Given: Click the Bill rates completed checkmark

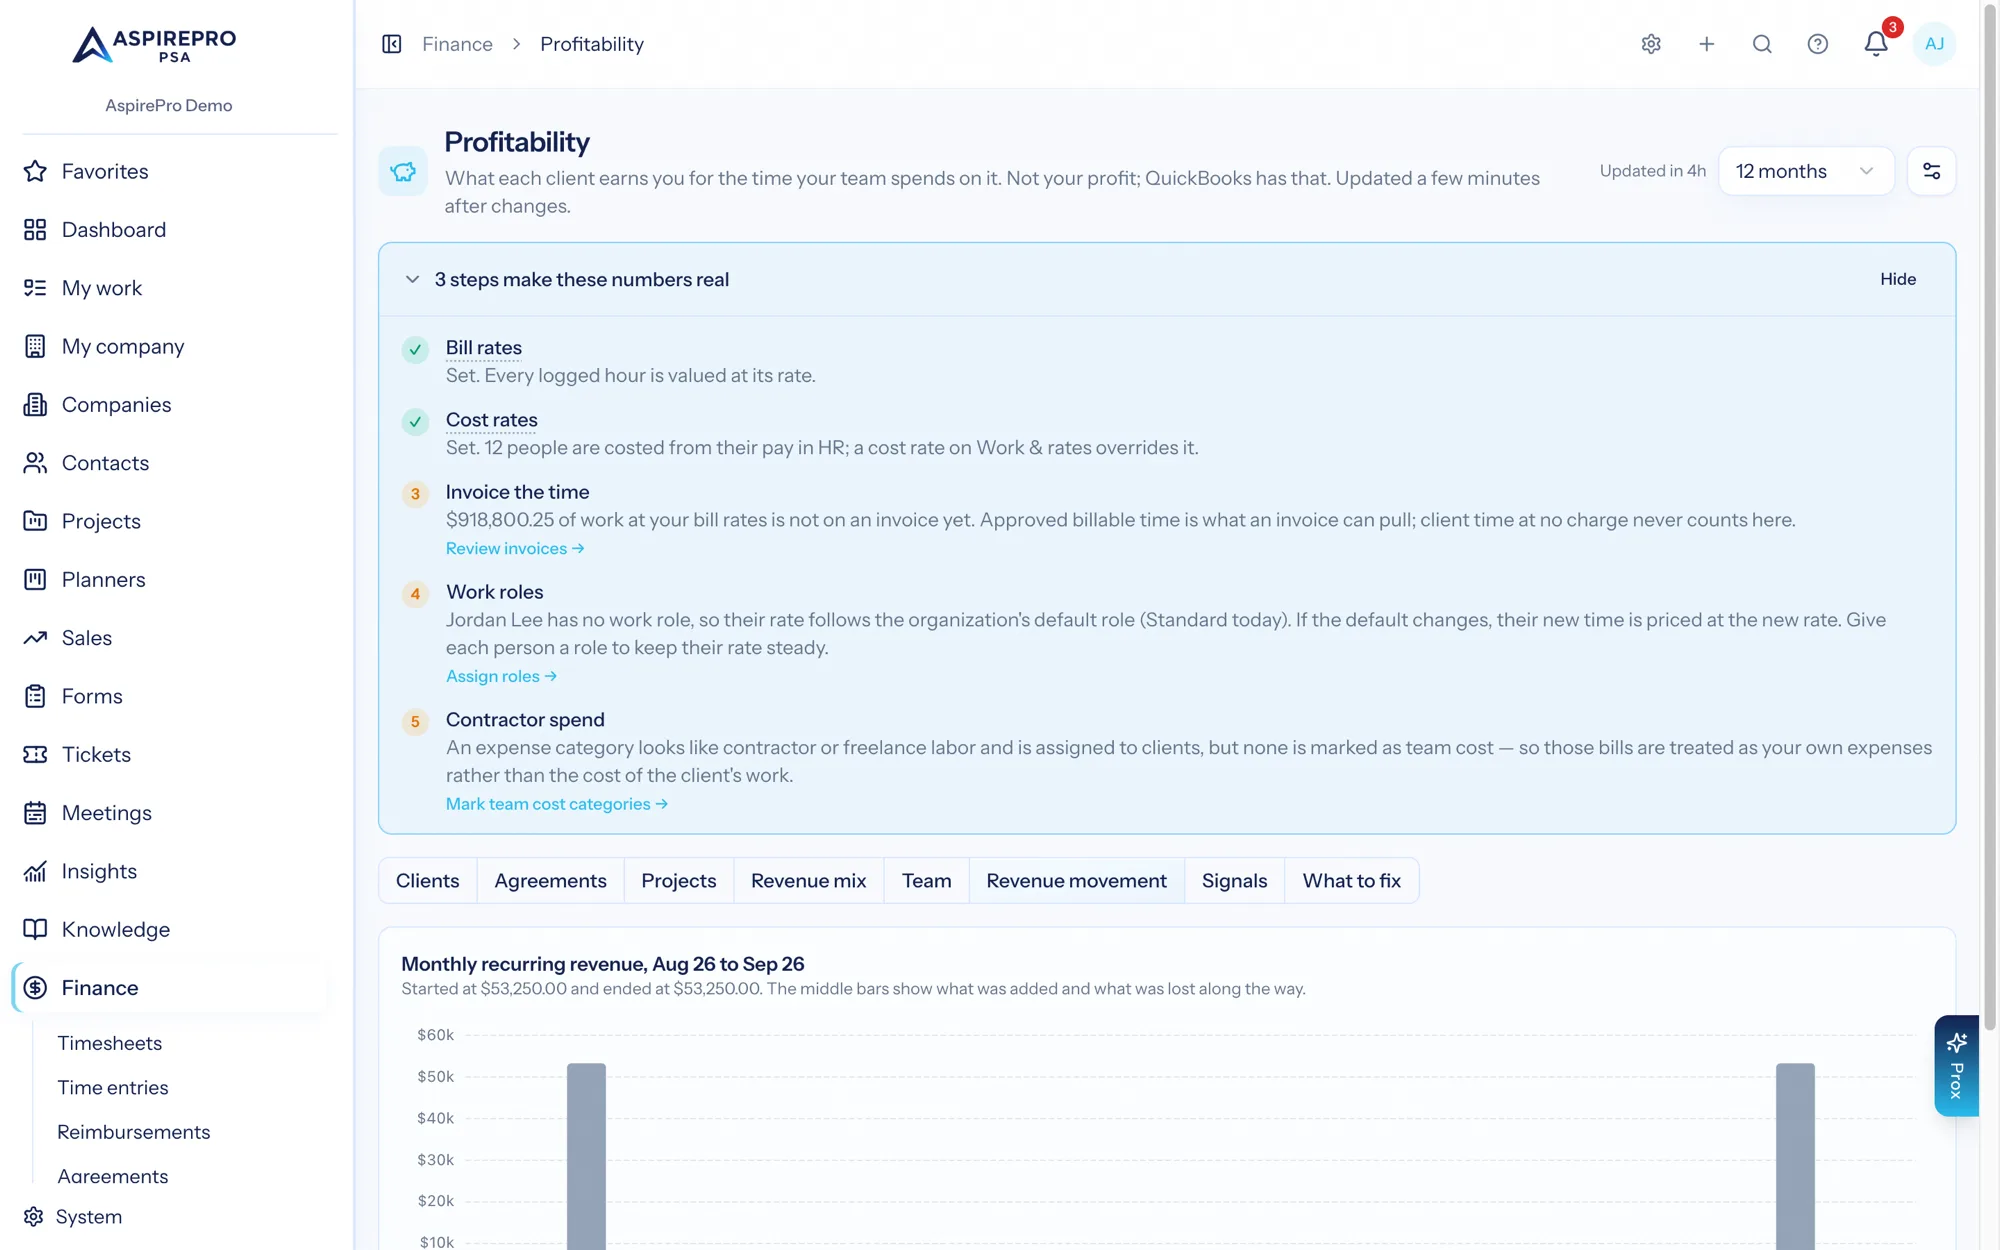Looking at the screenshot, I should point(415,350).
